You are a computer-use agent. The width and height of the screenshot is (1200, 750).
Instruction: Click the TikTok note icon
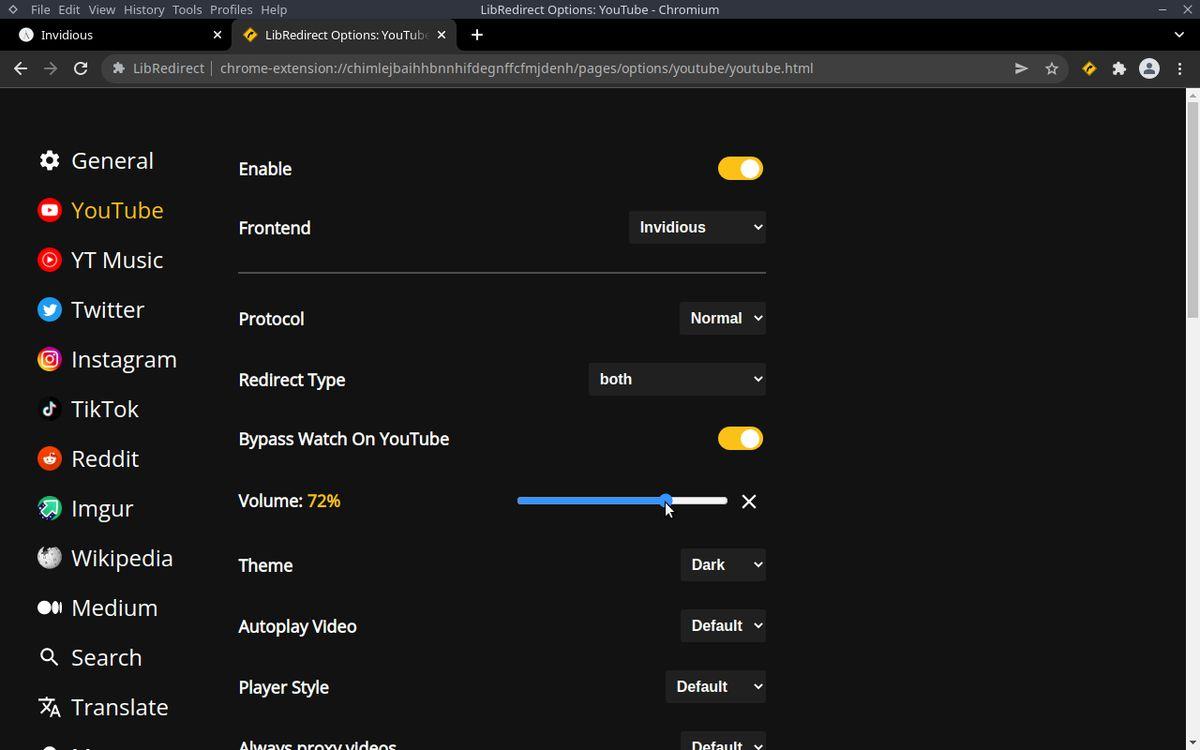tap(49, 409)
